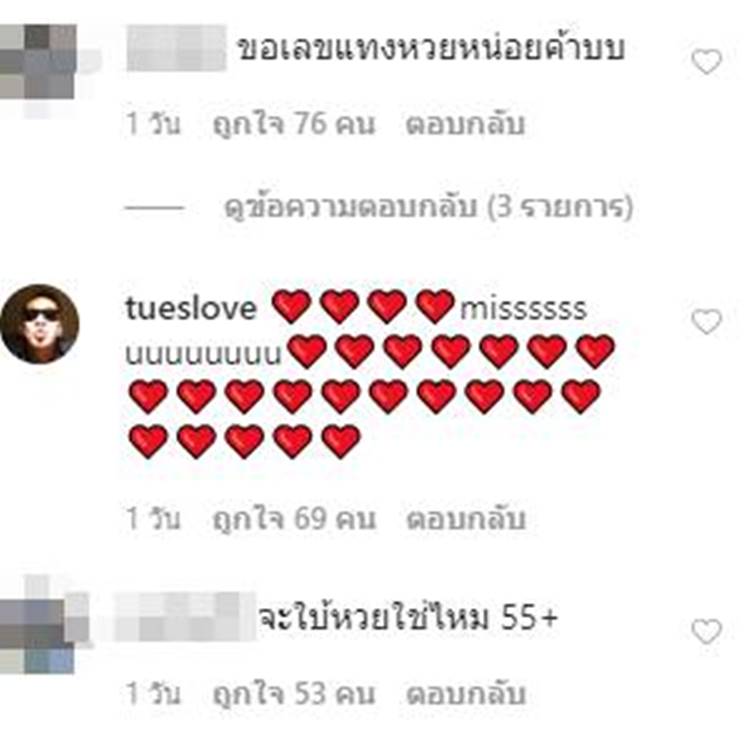Click the 1 วัน timestamp beside ถูกใจ 53 คน
This screenshot has height=755, width=750.
coord(153,694)
